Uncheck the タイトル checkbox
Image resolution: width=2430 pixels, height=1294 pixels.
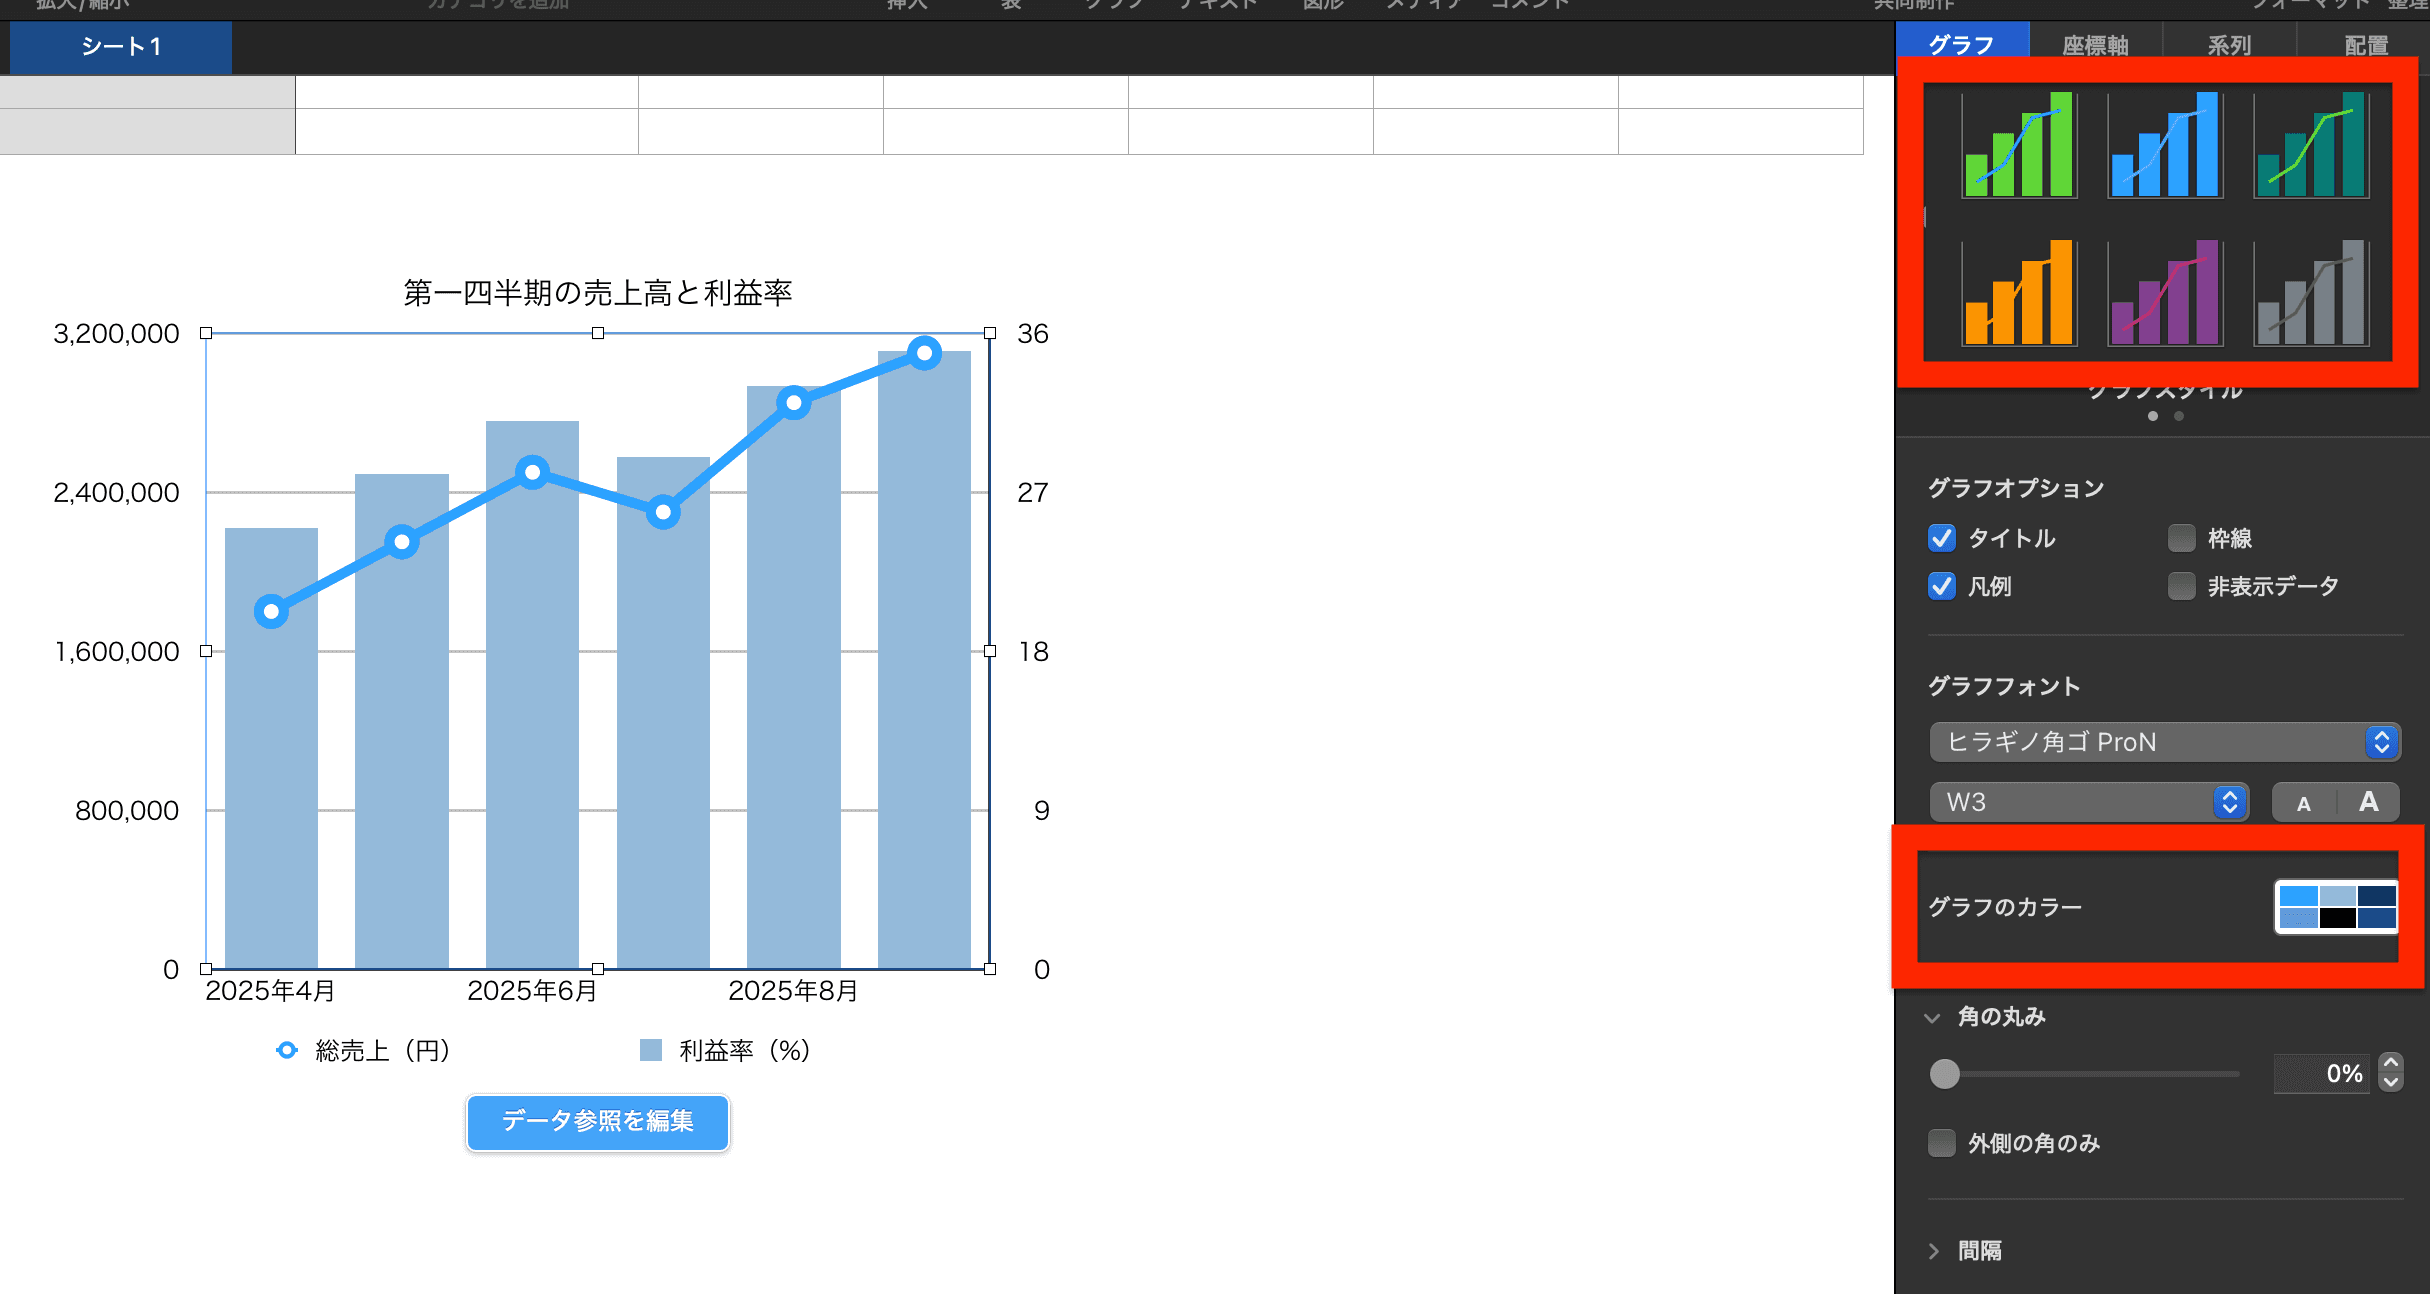click(x=1941, y=538)
